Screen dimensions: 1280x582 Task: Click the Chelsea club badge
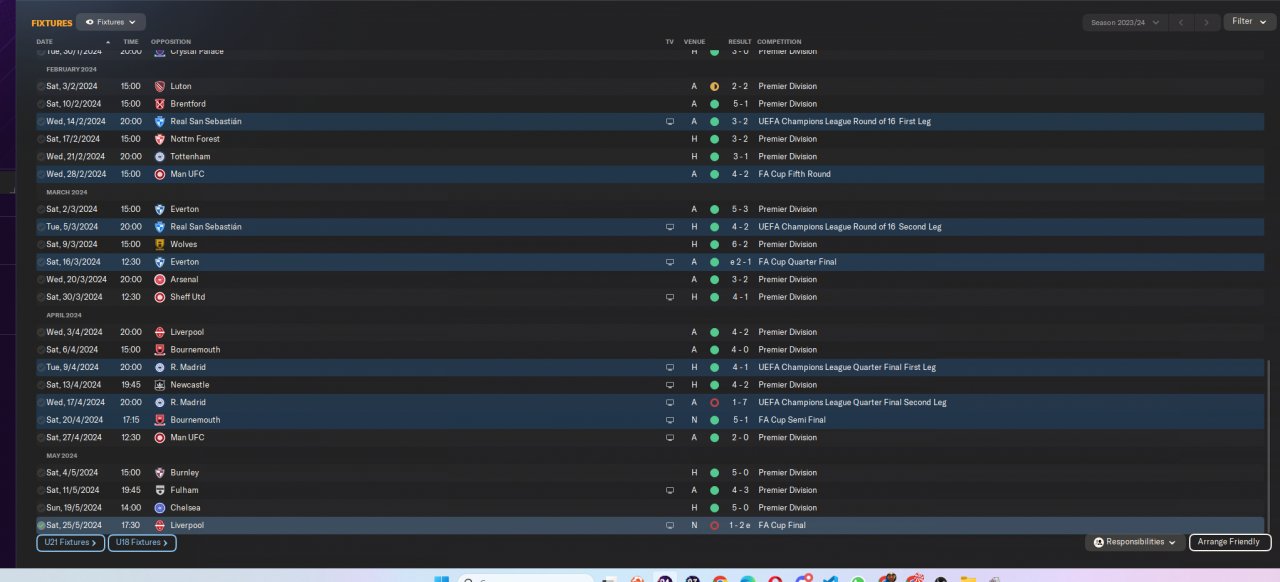[x=160, y=508]
